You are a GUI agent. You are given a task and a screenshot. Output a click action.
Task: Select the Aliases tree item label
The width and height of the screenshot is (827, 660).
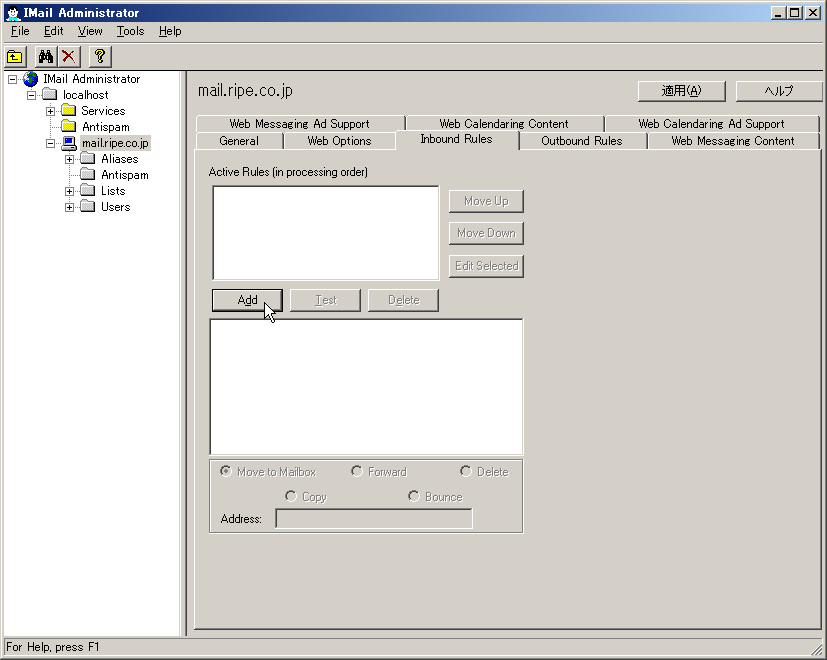pos(120,159)
